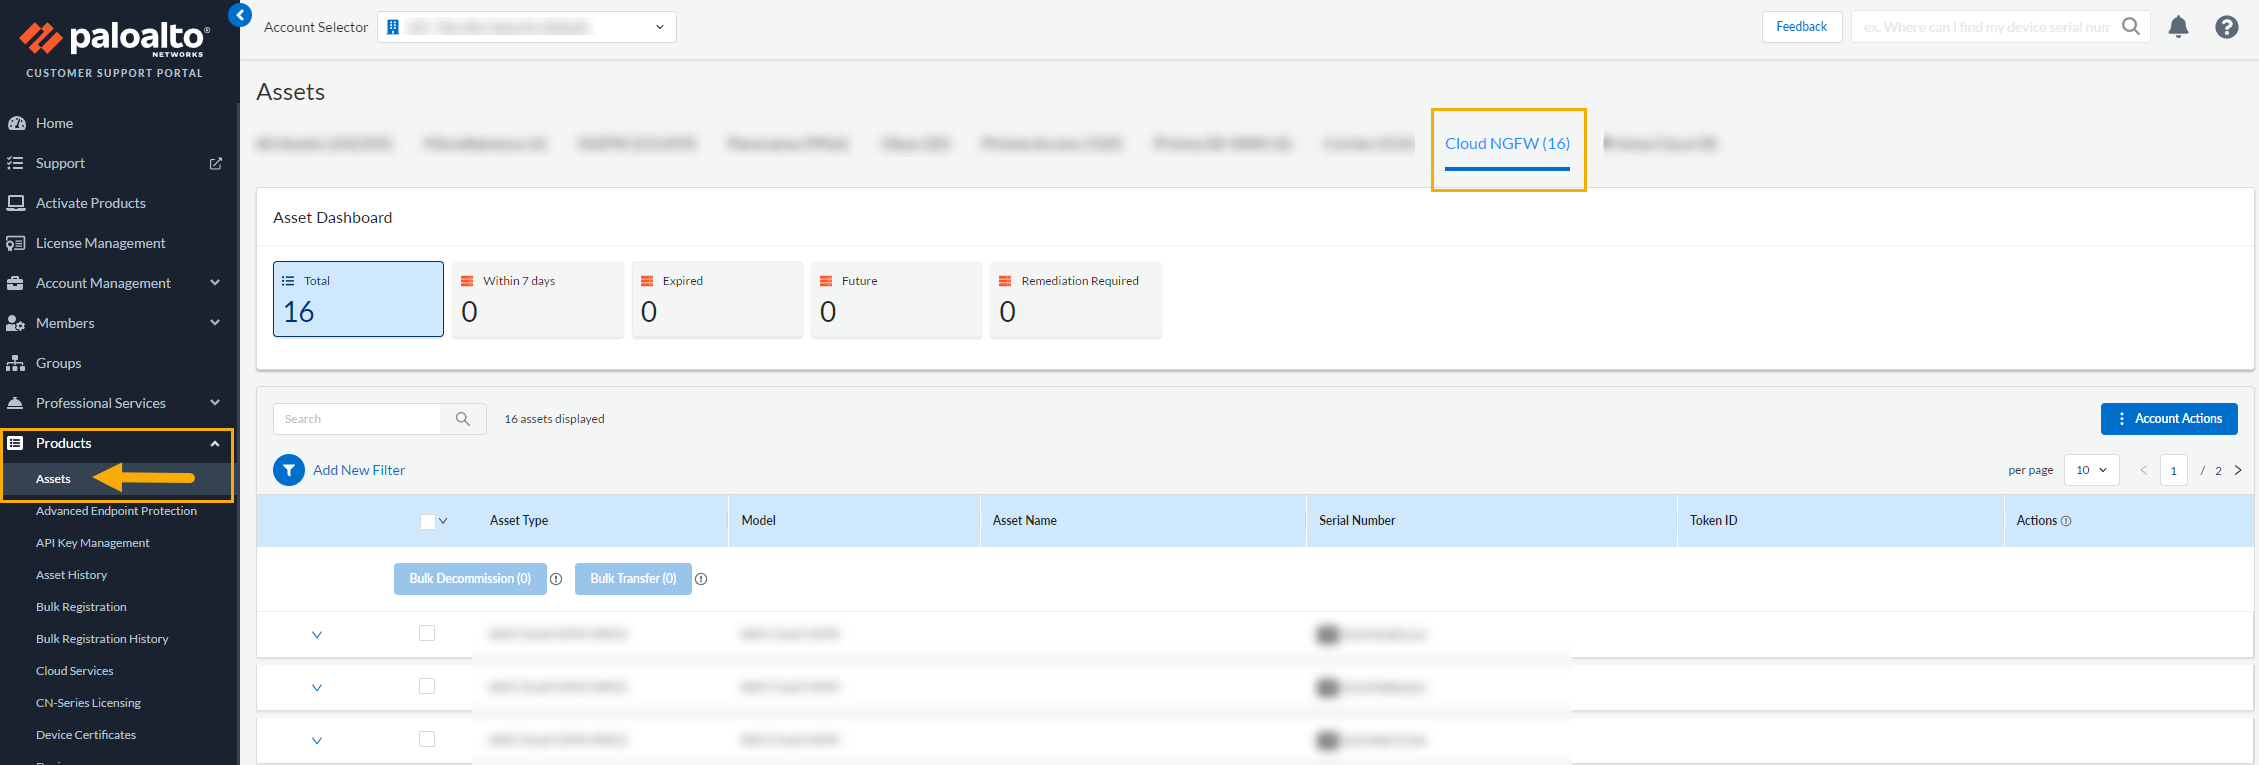2259x765 pixels.
Task: Click the asset search magnifier button
Action: [463, 419]
